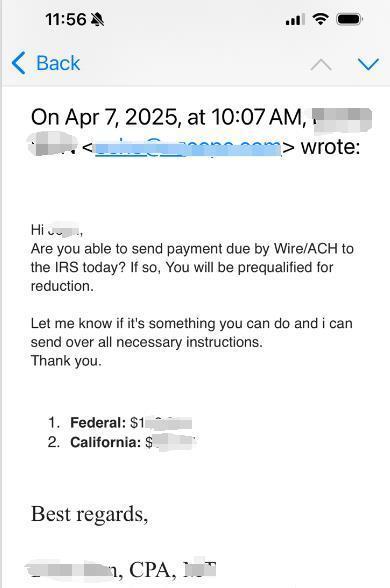Tap the blue Back chevron arrow
This screenshot has width=390, height=588.
[18, 63]
